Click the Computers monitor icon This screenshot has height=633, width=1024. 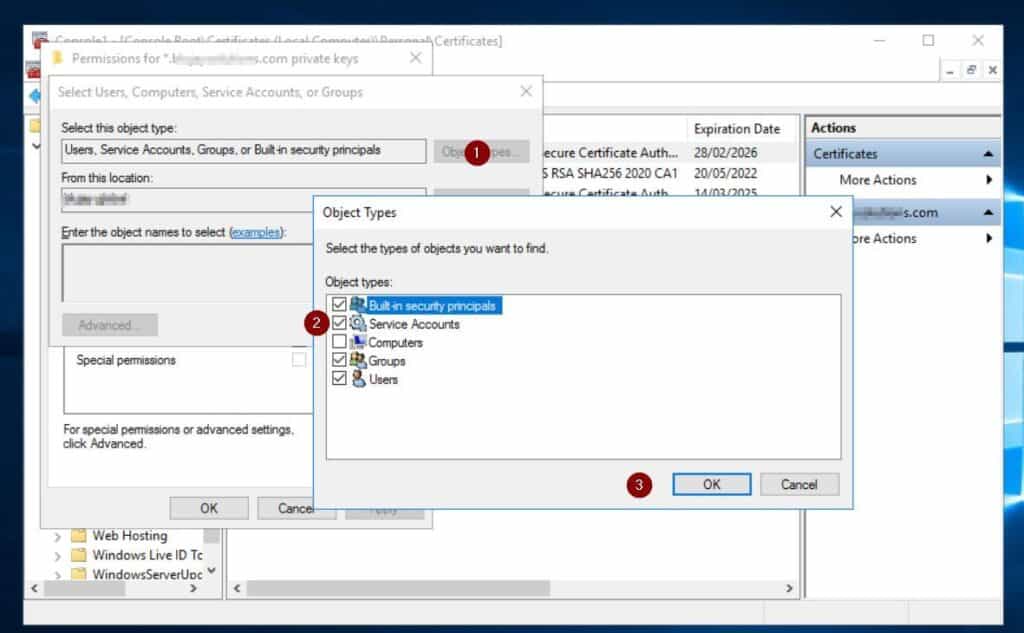[358, 341]
